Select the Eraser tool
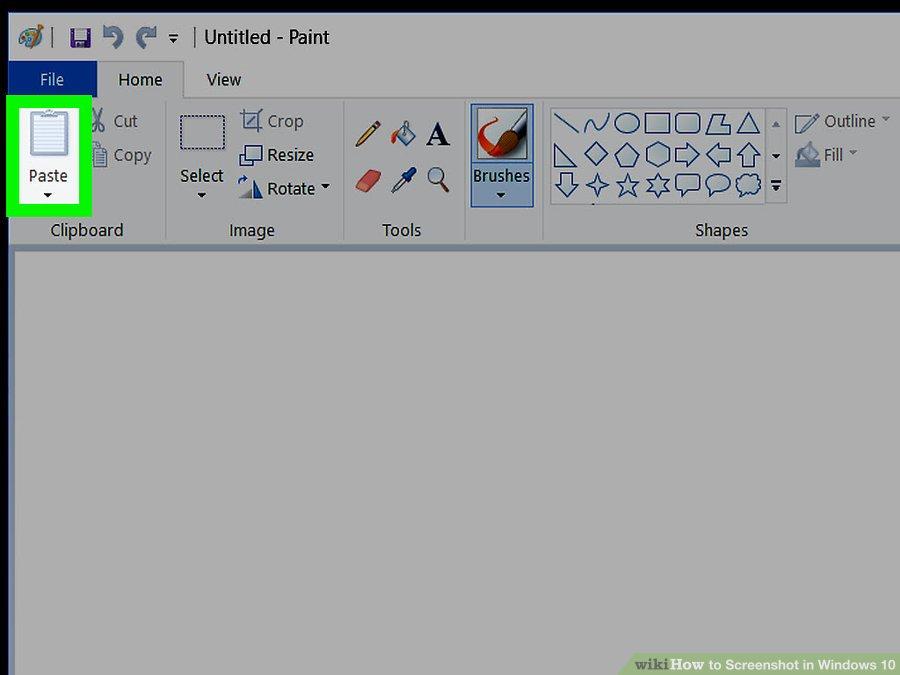Image resolution: width=900 pixels, height=675 pixels. point(368,181)
